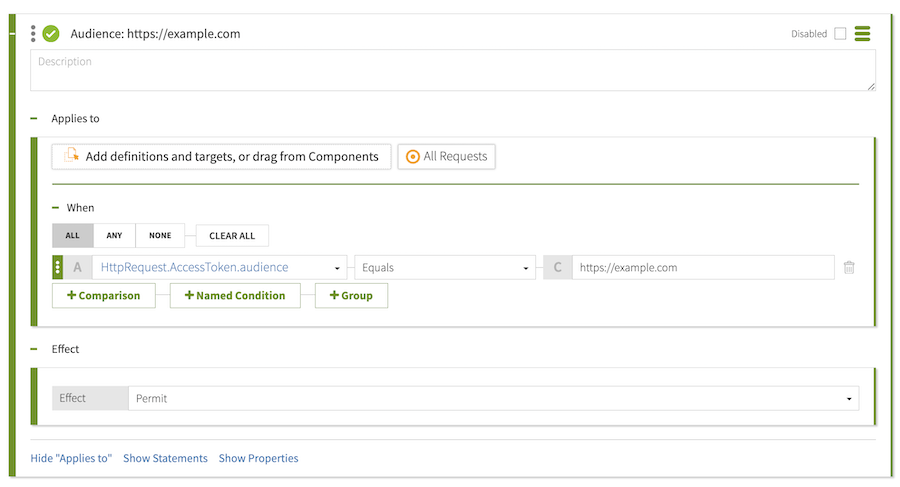Image resolution: width=900 pixels, height=487 pixels.
Task: Add a new Comparison
Action: pyautogui.click(x=103, y=295)
